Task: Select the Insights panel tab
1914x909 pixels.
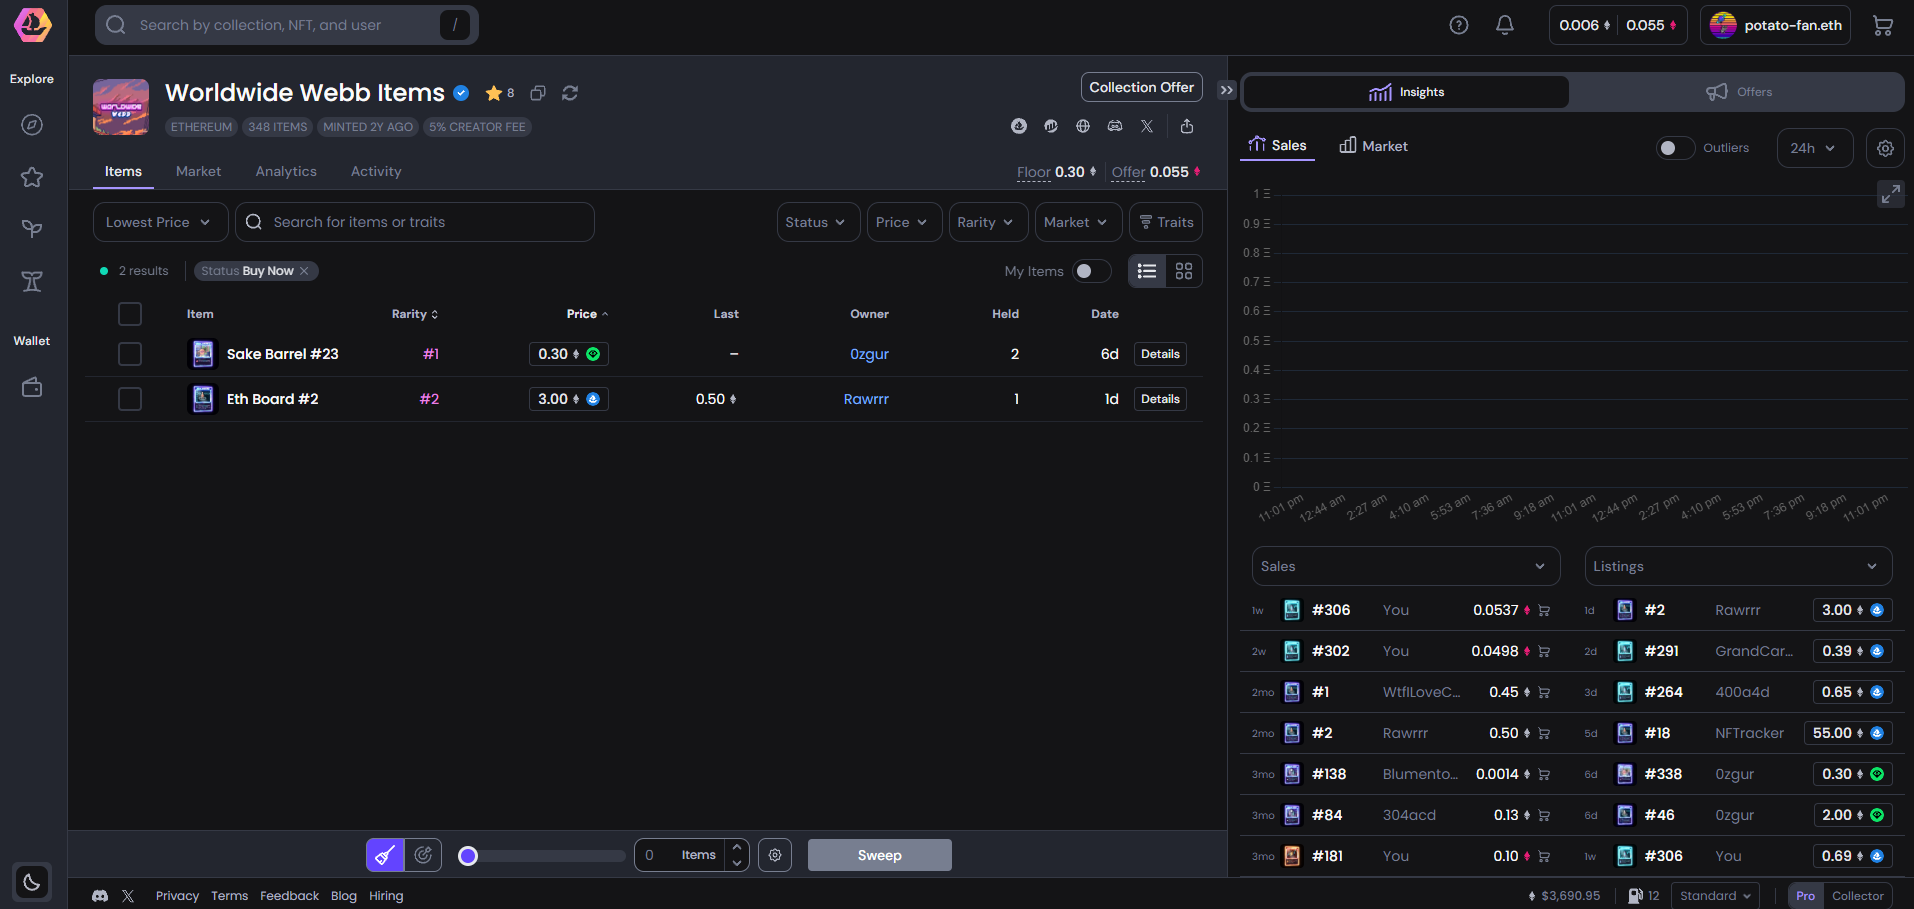Action: (x=1406, y=92)
